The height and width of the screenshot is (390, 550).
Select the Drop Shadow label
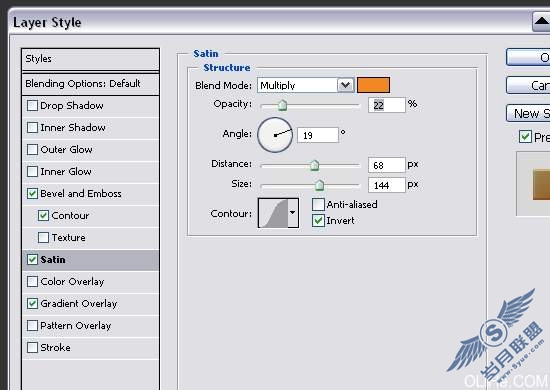click(72, 106)
